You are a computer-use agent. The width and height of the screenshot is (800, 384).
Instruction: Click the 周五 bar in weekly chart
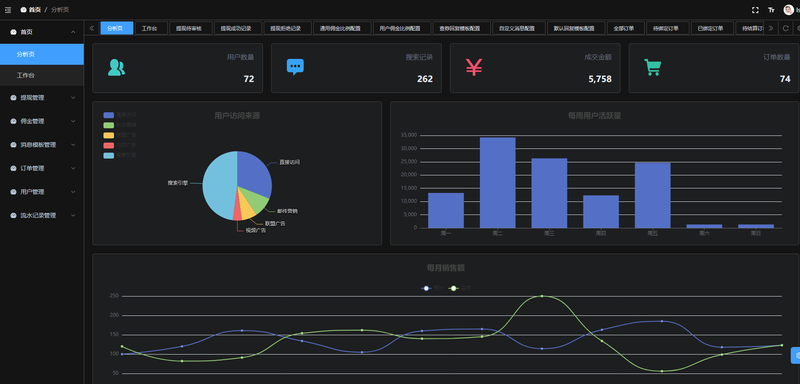(653, 195)
